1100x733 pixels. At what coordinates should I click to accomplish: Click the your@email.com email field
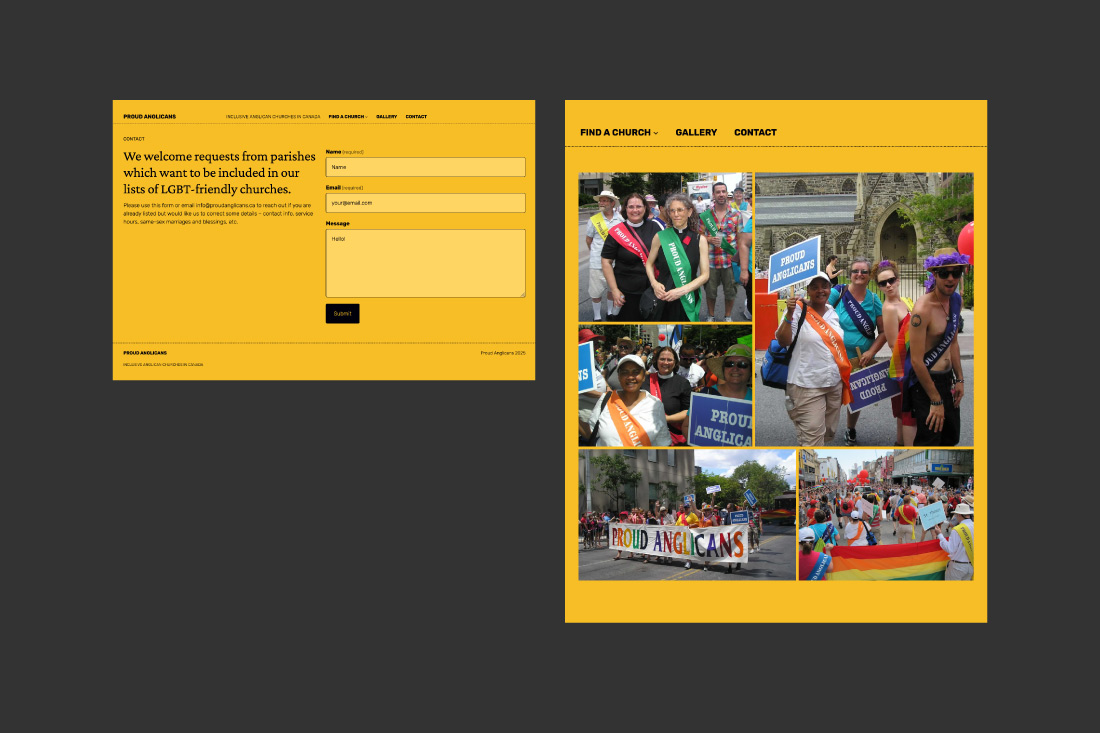(425, 203)
